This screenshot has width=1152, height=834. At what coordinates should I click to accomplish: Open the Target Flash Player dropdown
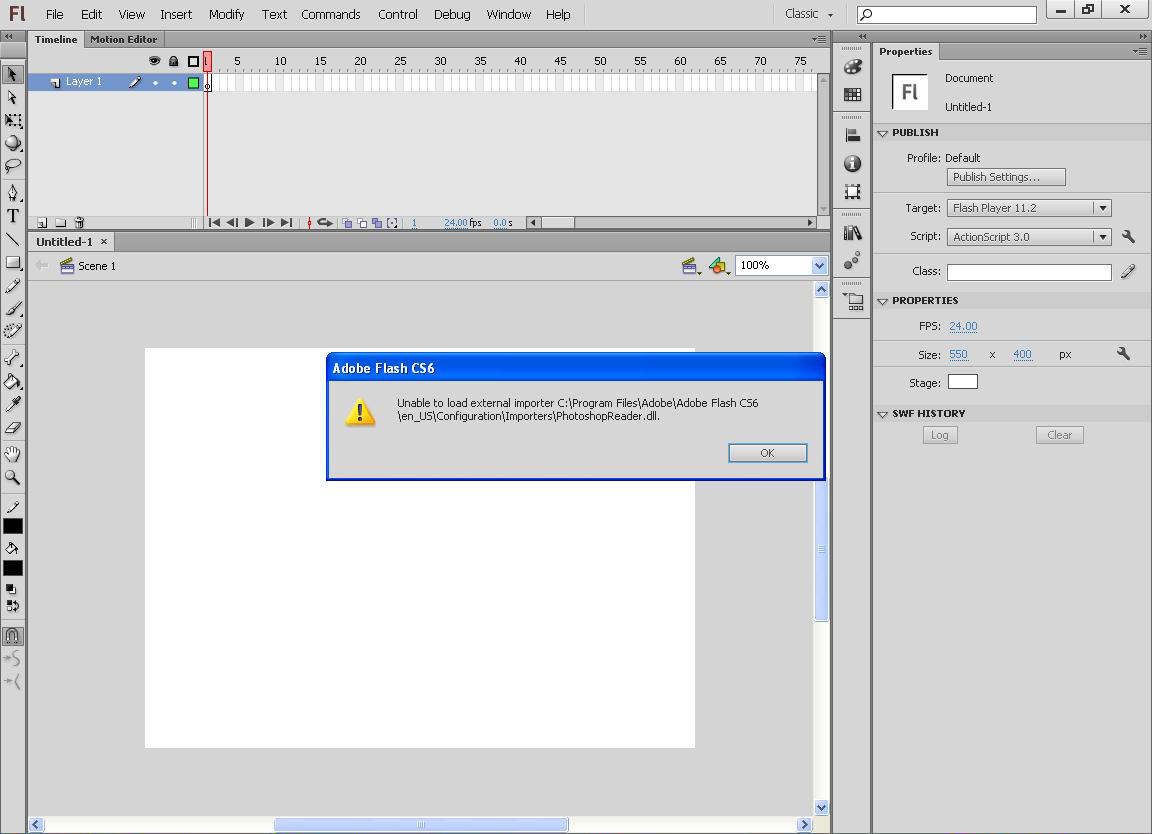coord(1102,208)
